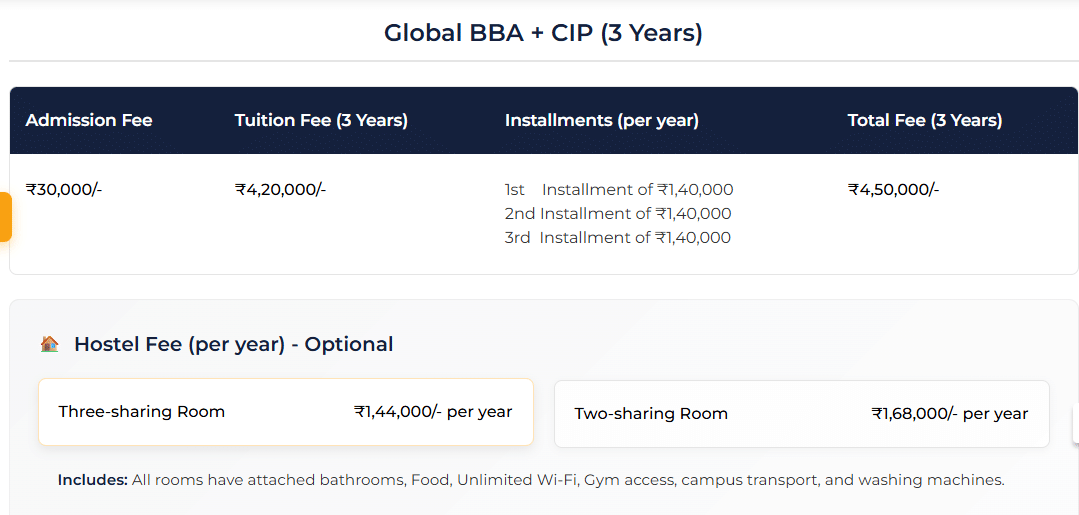Click the 1st Installment line
Image resolution: width=1079 pixels, height=515 pixels.
click(x=619, y=190)
